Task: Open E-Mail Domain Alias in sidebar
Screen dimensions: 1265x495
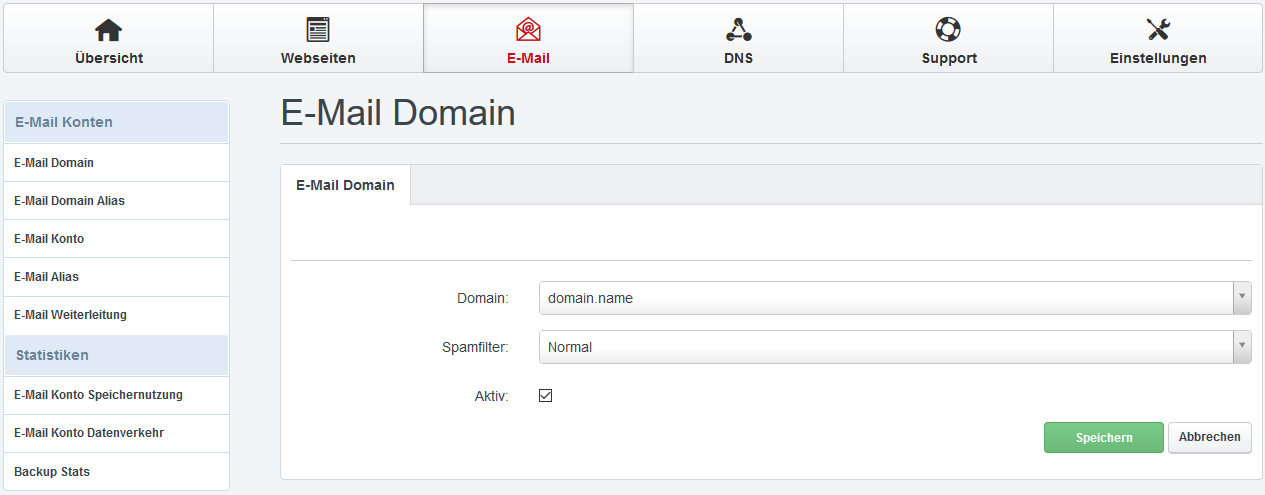Action: coord(69,201)
